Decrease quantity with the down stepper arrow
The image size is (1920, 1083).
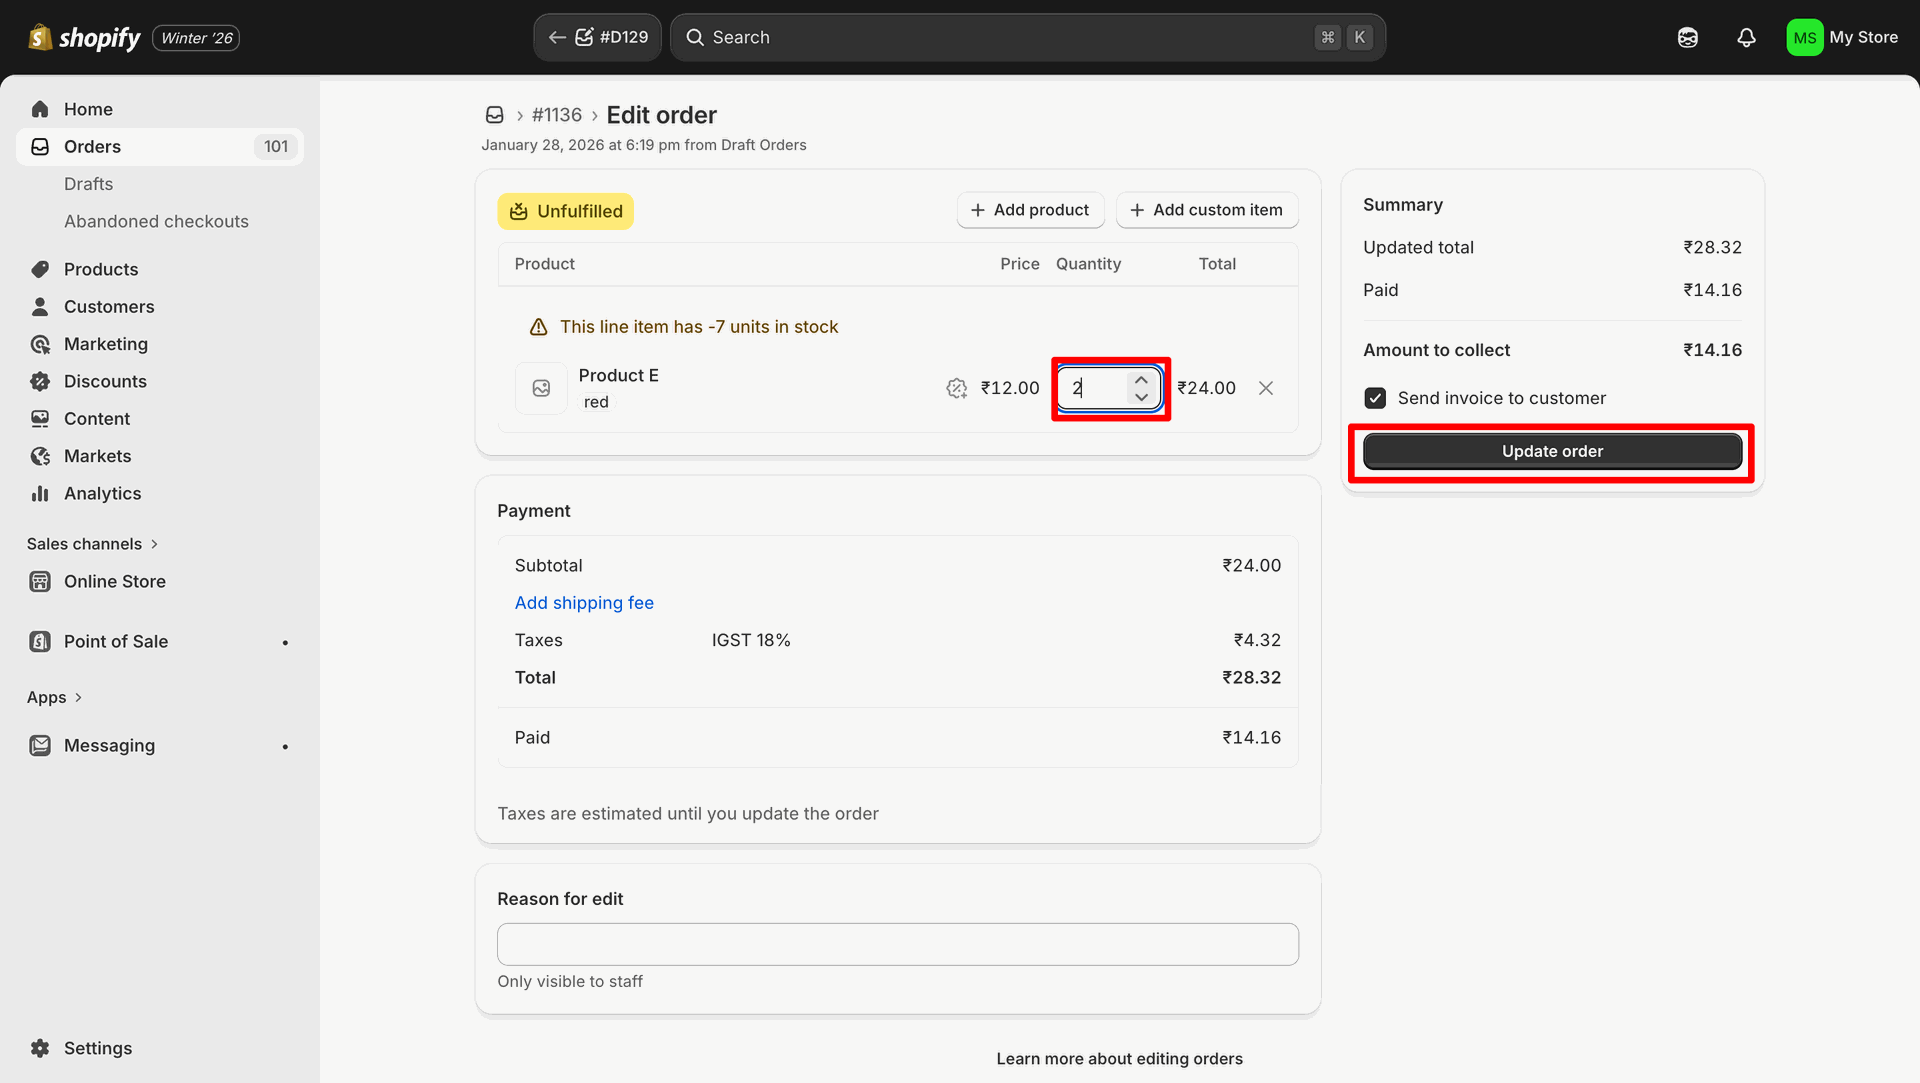[1141, 397]
